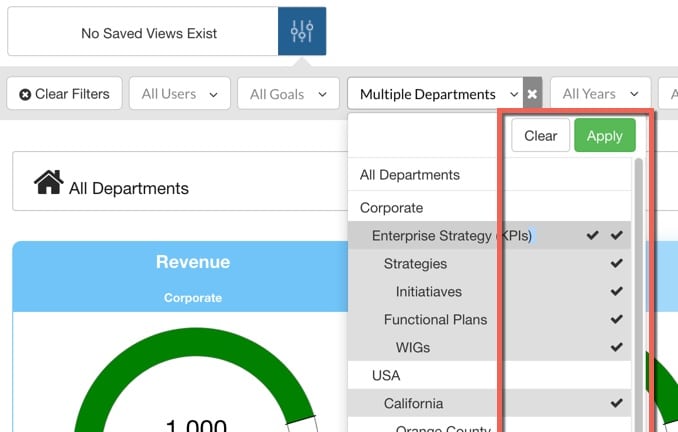Deselect the WIGs department
This screenshot has height=432, width=678.
point(616,348)
